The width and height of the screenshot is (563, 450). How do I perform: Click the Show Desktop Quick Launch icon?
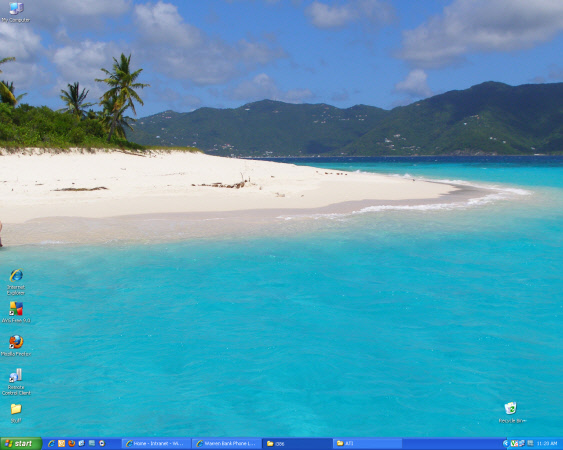(x=92, y=444)
